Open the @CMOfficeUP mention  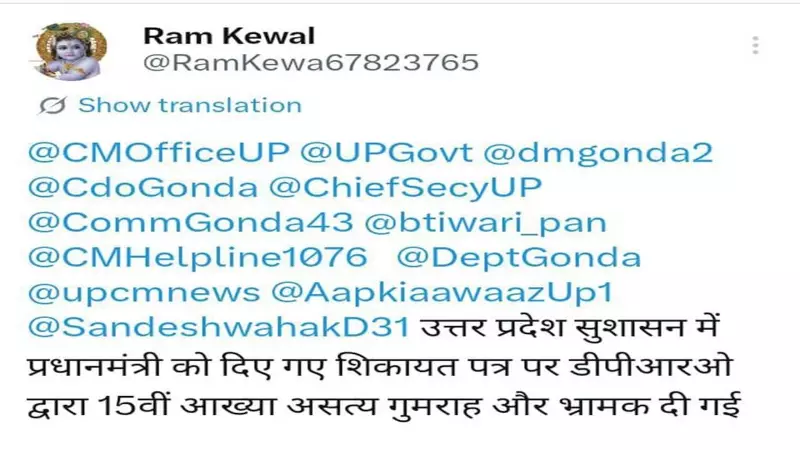pyautogui.click(x=158, y=152)
